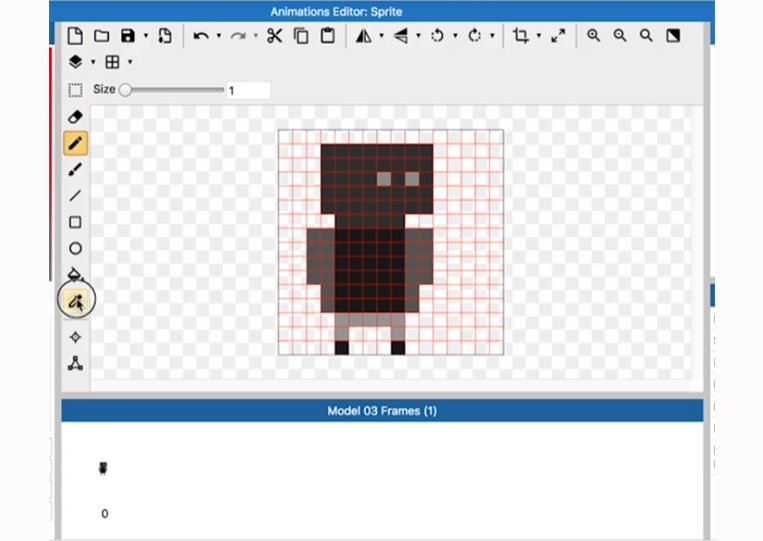Click the layers stack icon
Viewport: 763px width, 541px height.
(75, 62)
